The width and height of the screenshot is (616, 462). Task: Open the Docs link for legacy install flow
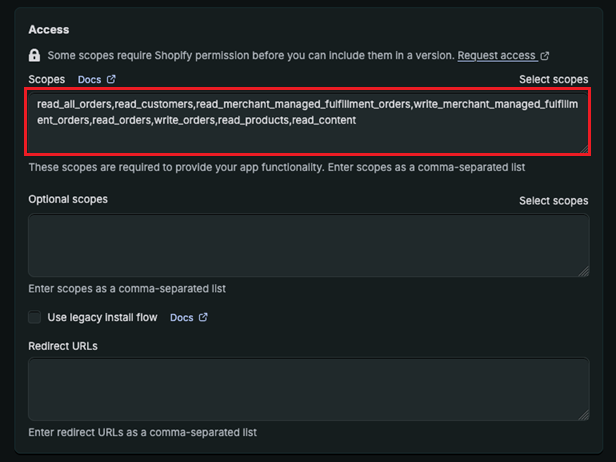181,318
